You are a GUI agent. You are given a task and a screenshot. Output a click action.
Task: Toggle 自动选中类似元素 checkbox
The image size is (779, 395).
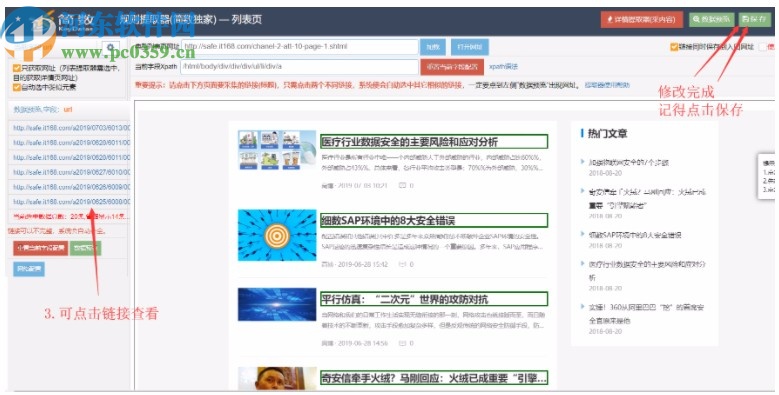pyautogui.click(x=17, y=87)
